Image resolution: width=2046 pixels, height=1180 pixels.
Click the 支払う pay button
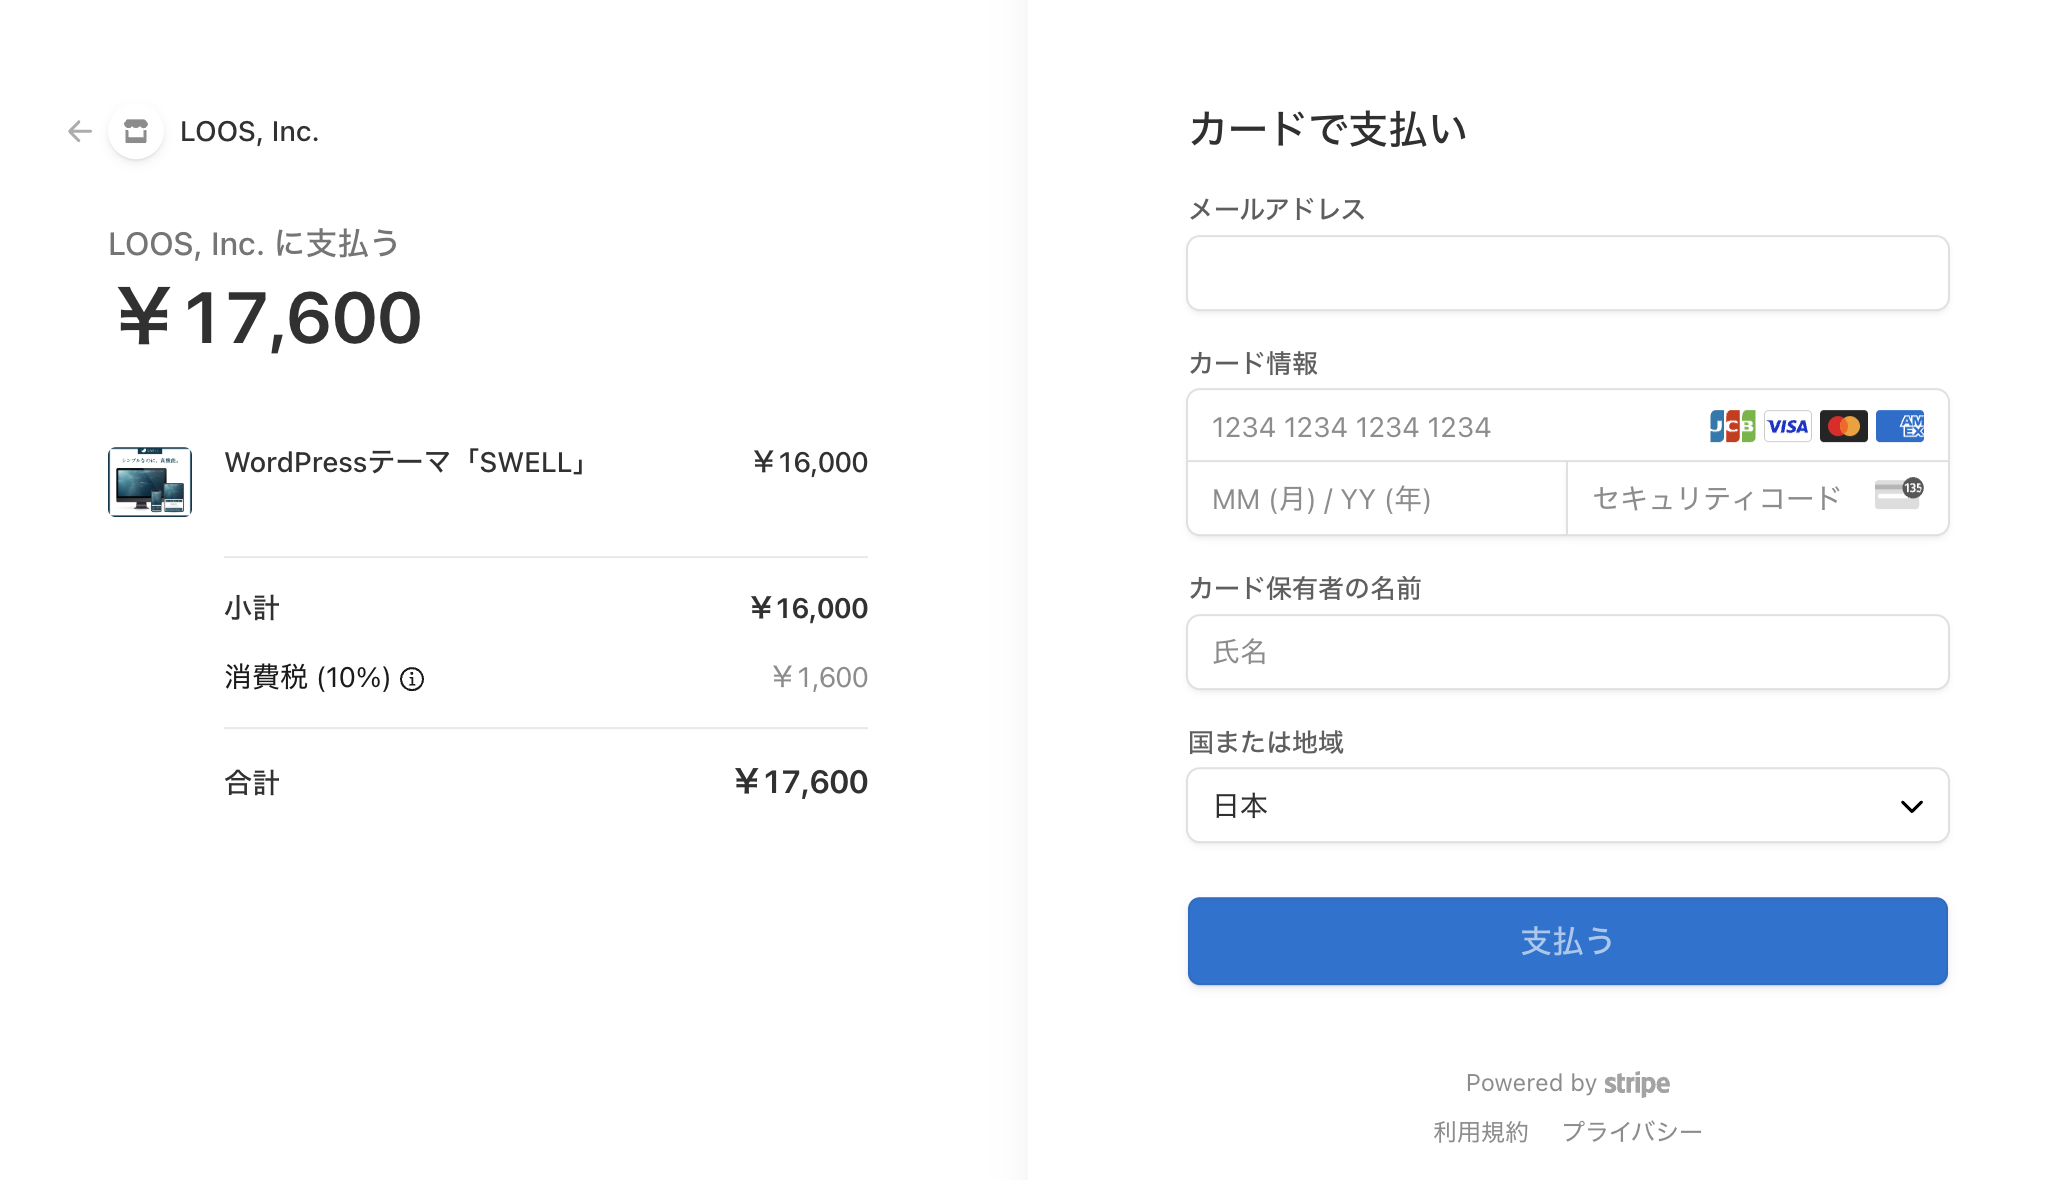(1567, 941)
